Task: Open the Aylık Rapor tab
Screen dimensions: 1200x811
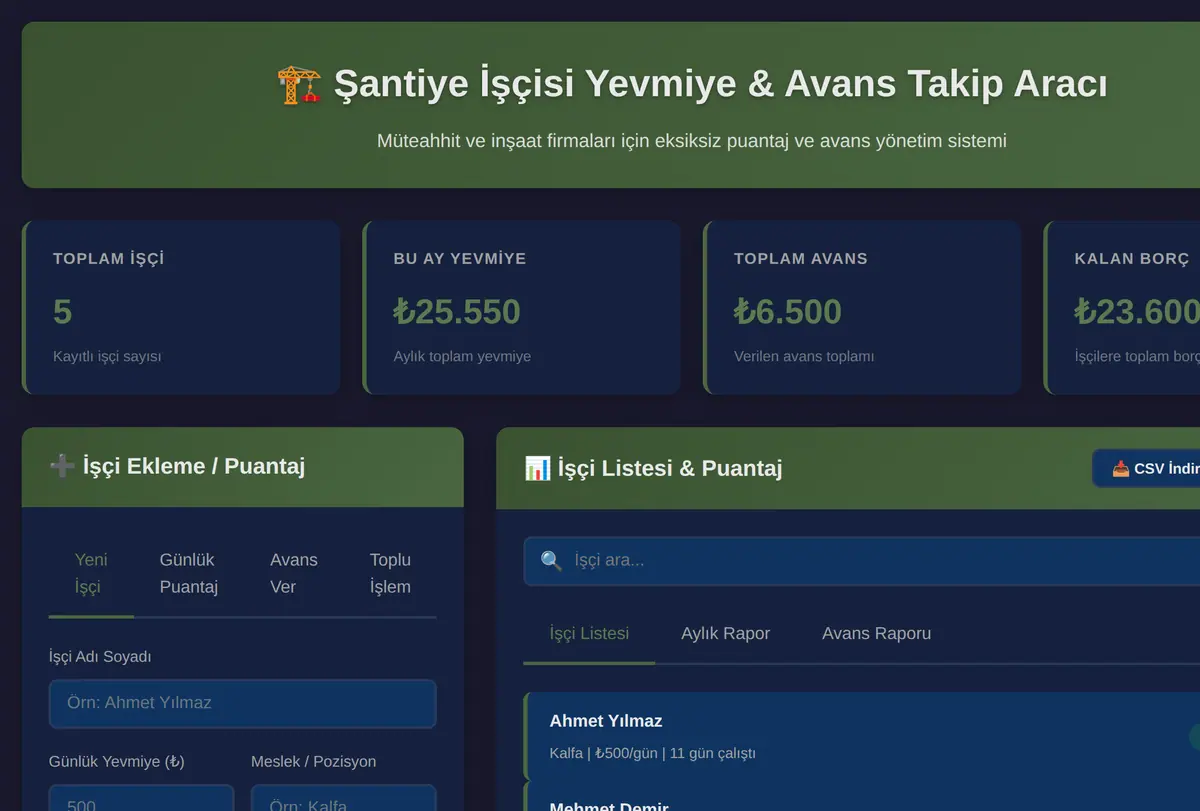Action: tap(725, 633)
